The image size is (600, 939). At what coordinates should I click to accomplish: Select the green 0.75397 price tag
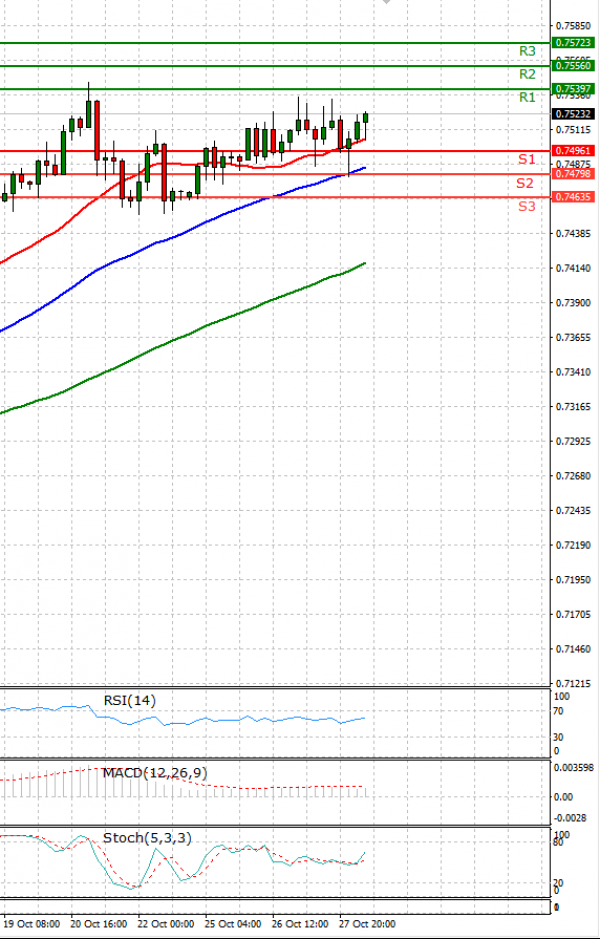[573, 89]
